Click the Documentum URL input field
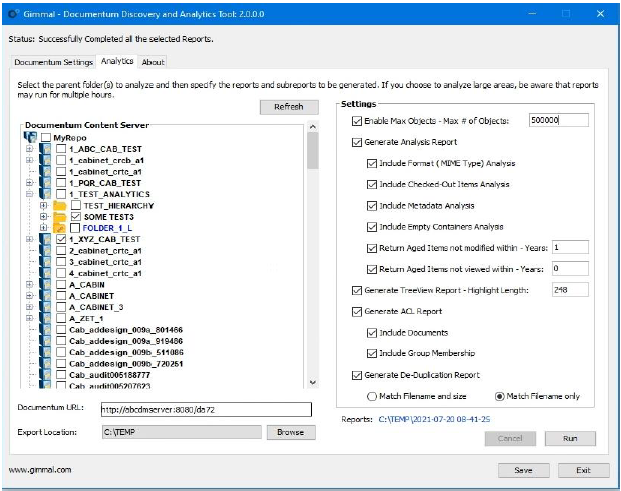Screen dimensions: 621x491 204,409
